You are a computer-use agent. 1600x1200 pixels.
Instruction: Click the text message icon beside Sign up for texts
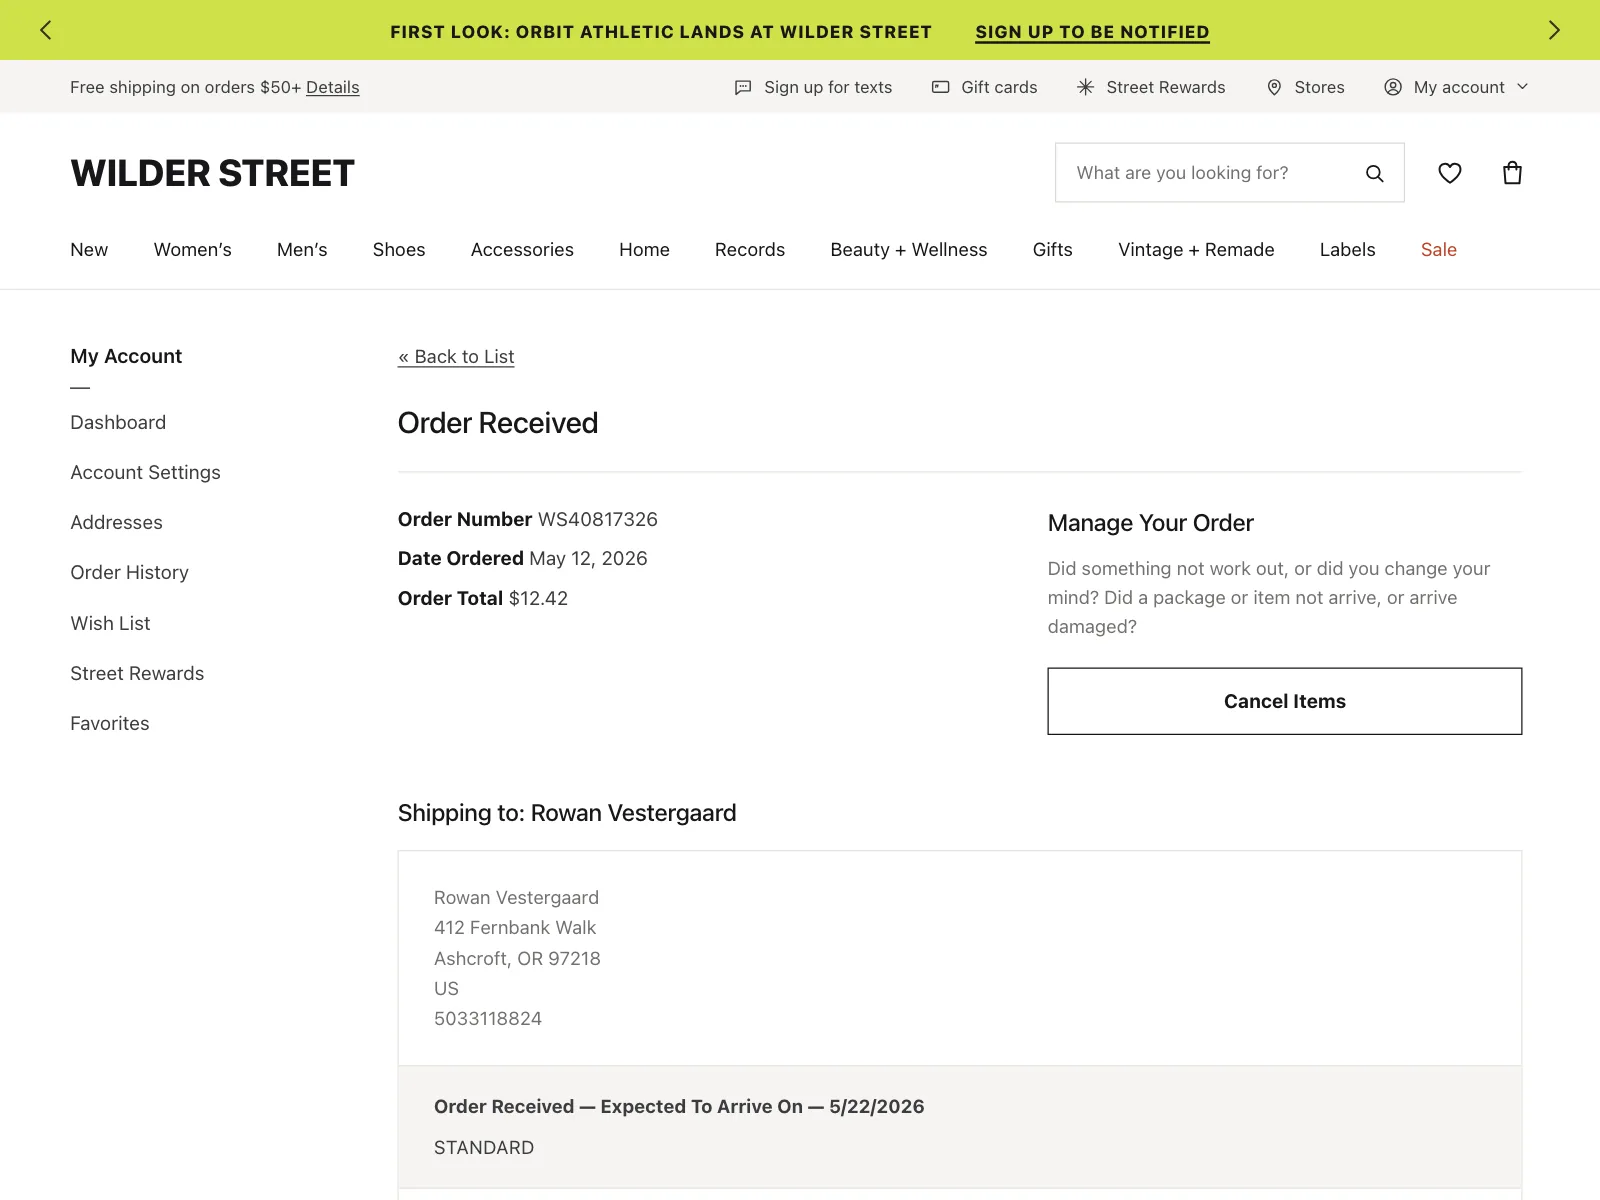click(x=743, y=87)
